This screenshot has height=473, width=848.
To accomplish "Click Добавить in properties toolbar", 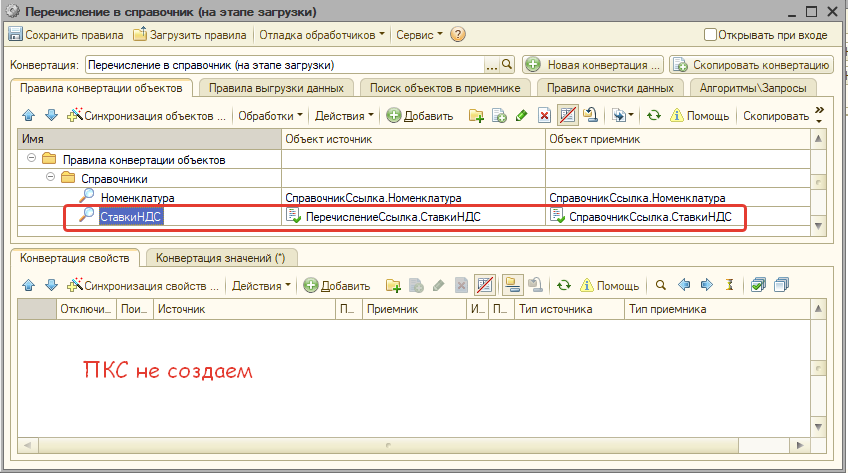I will 337,285.
